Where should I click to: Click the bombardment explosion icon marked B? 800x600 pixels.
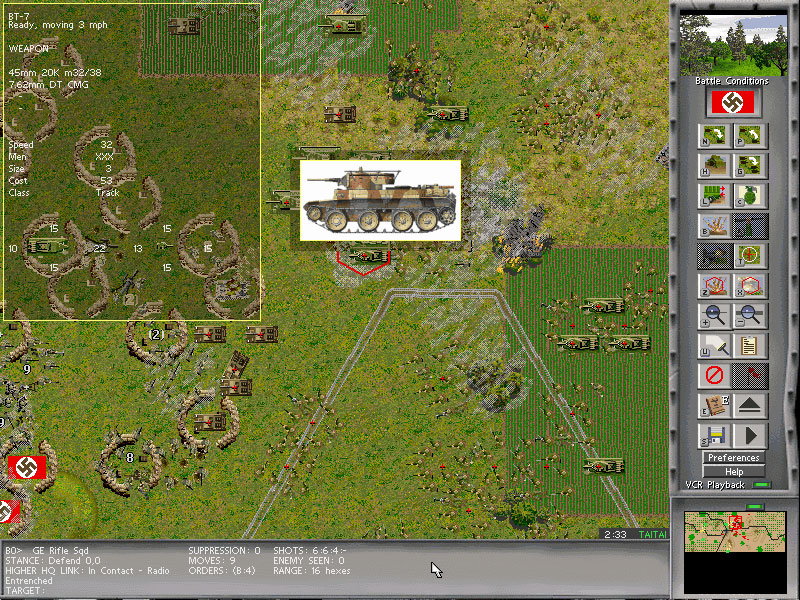coord(715,226)
